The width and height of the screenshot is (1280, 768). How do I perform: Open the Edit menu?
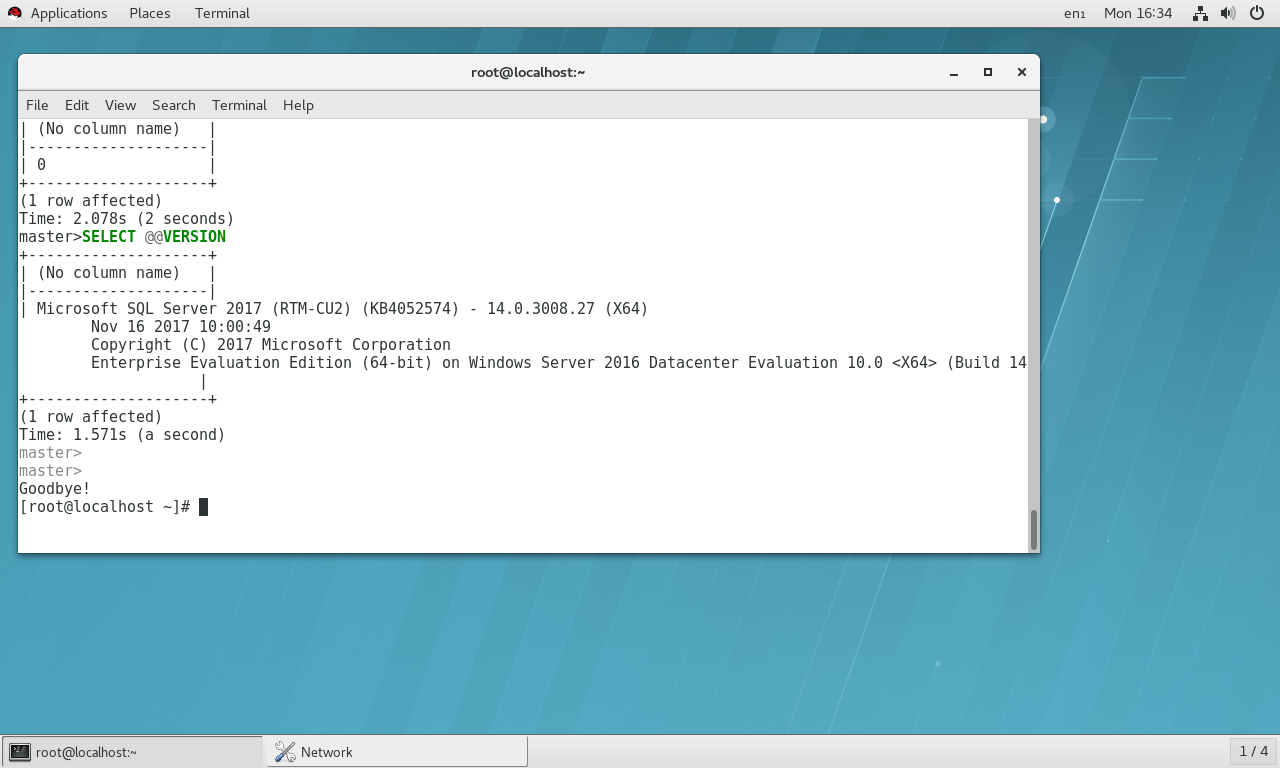click(77, 105)
